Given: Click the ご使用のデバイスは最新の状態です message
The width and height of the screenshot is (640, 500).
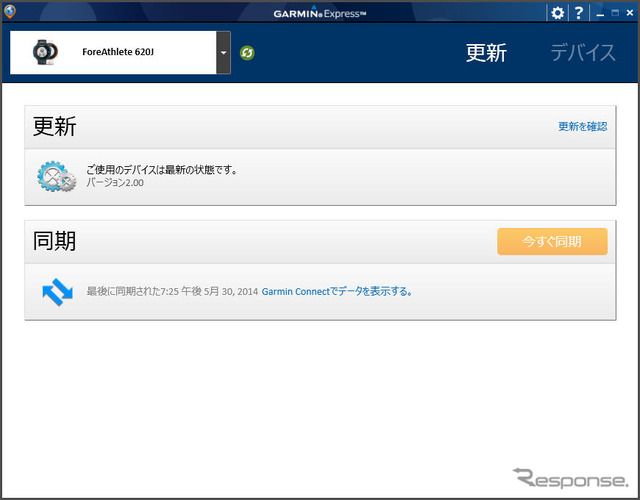Looking at the screenshot, I should click(x=162, y=169).
